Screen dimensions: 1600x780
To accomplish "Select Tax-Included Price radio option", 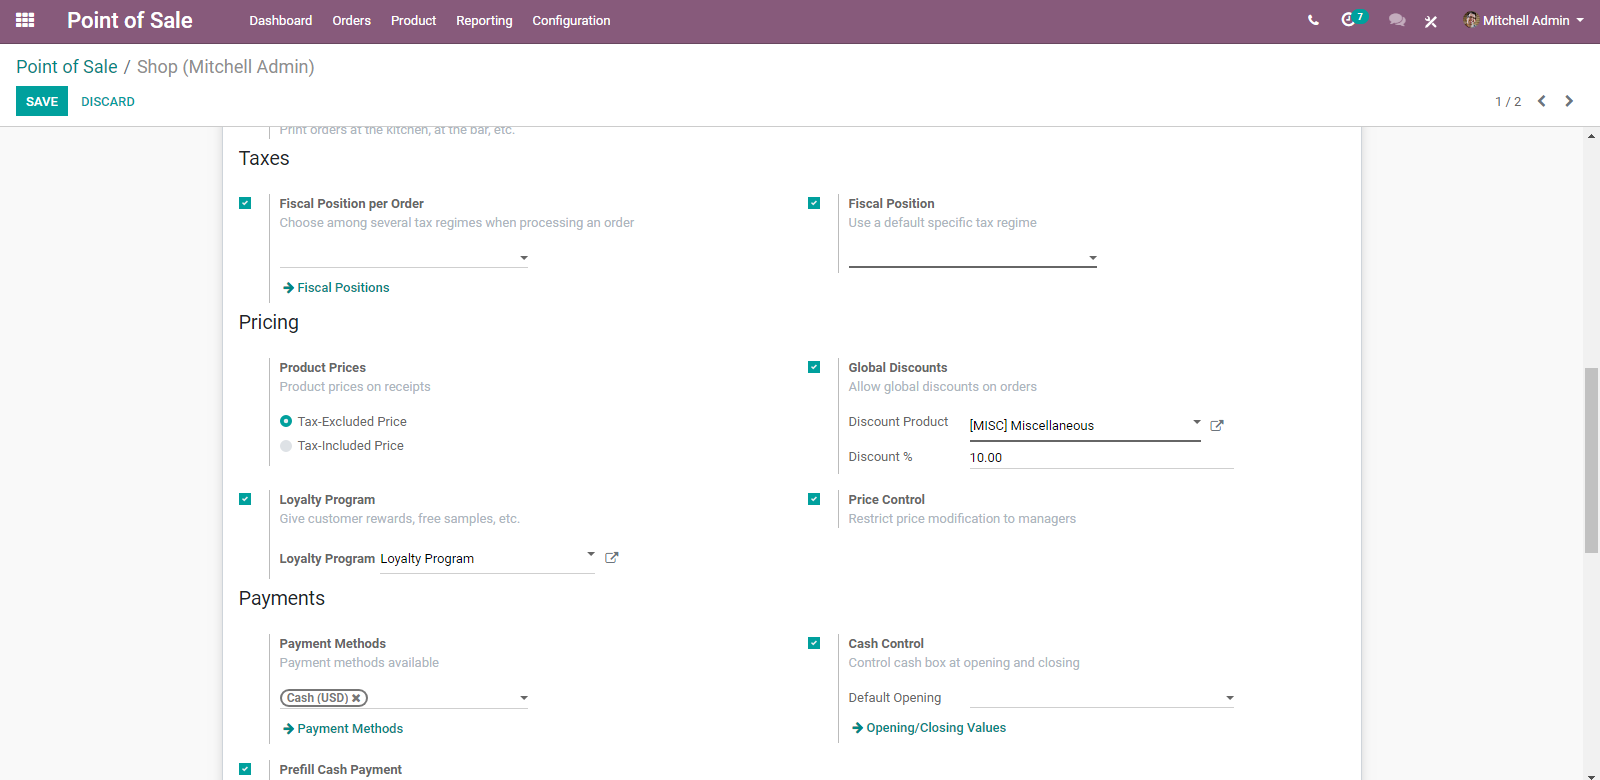I will pyautogui.click(x=286, y=446).
